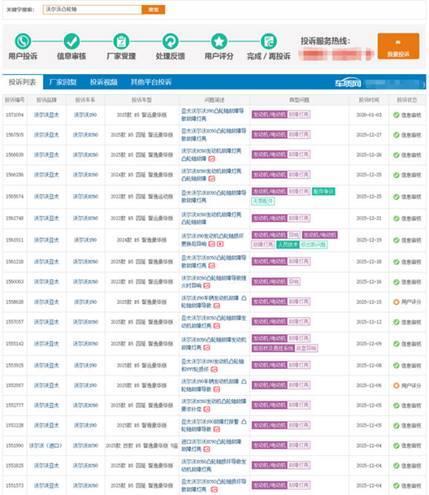Click the 用户评分 star step icon
Viewport: 429px width, 495px height.
[x=219, y=42]
